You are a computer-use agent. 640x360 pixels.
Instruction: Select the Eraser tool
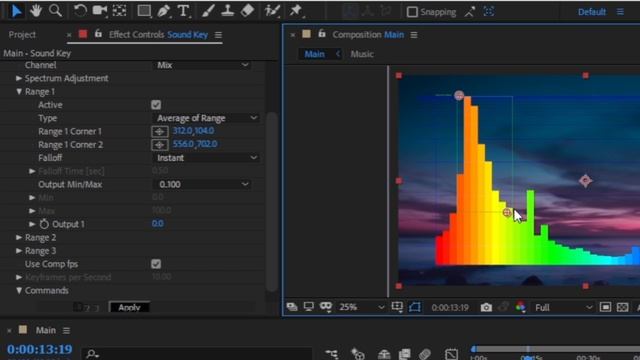pyautogui.click(x=247, y=11)
